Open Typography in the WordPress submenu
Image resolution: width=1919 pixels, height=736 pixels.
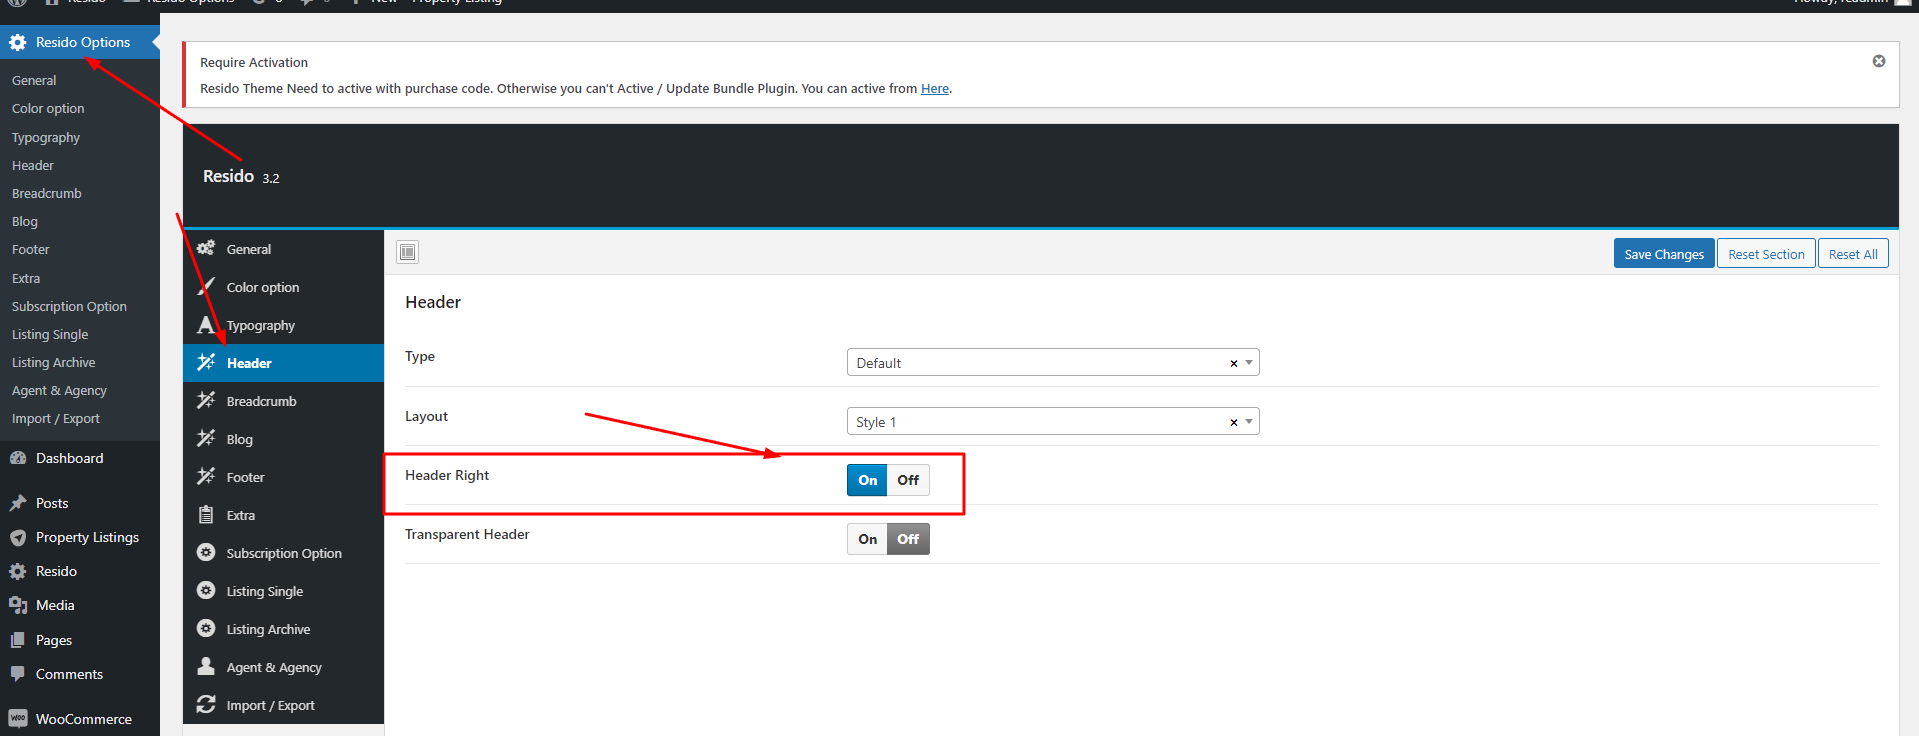point(46,137)
